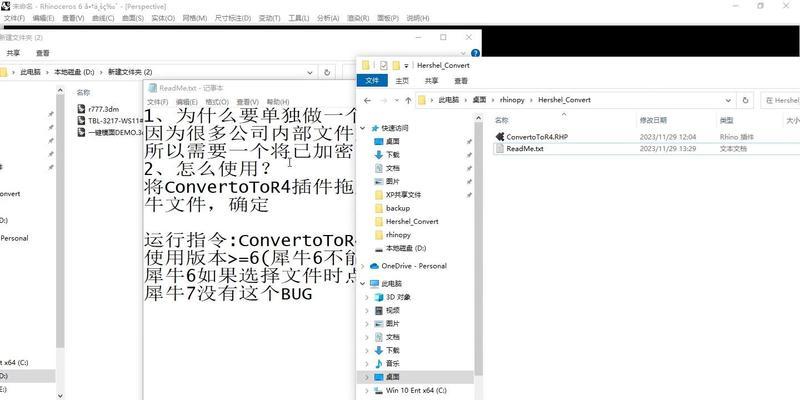Click 本地磁盘 (D:) in address breadcrumb

[74, 72]
